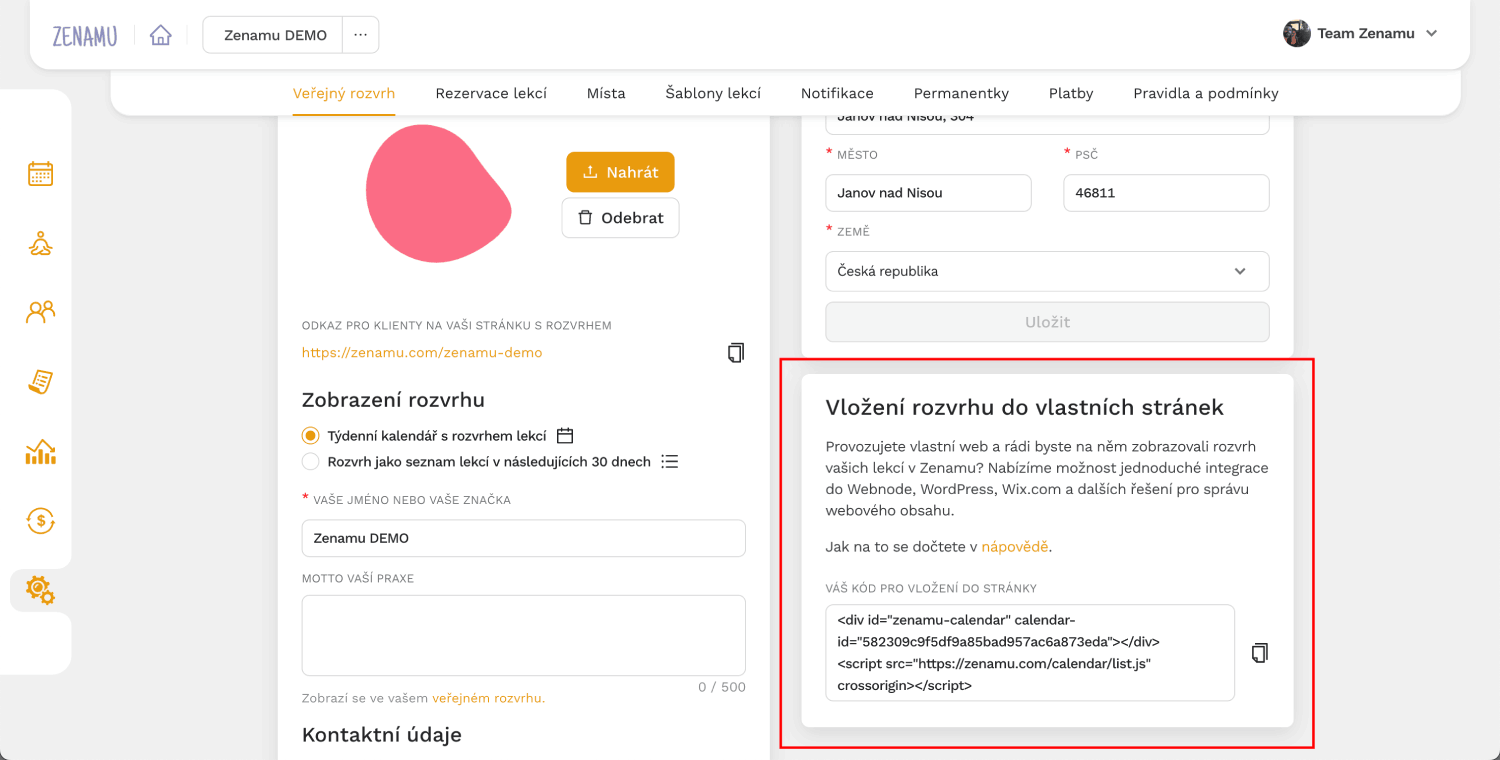Focus the Motto vaší praxe text area
The width and height of the screenshot is (1500, 760).
pyautogui.click(x=524, y=636)
